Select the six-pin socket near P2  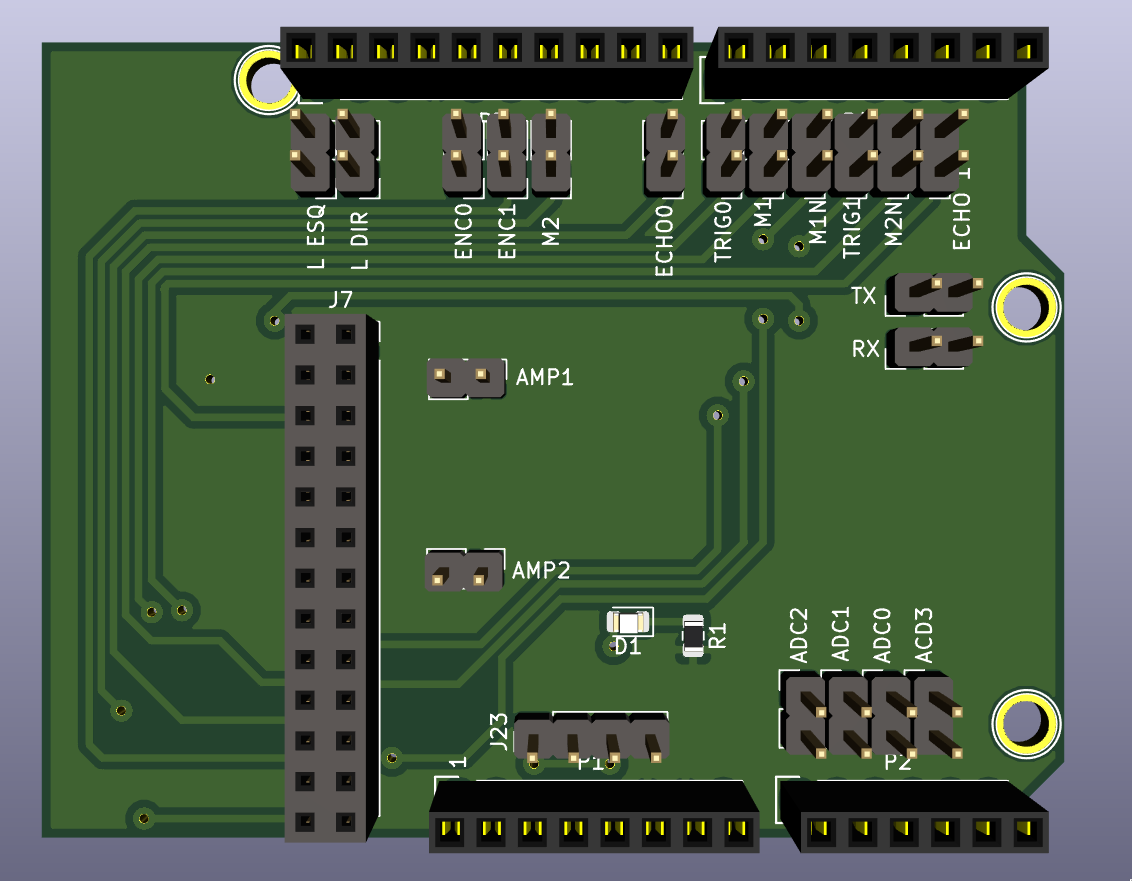tap(913, 816)
